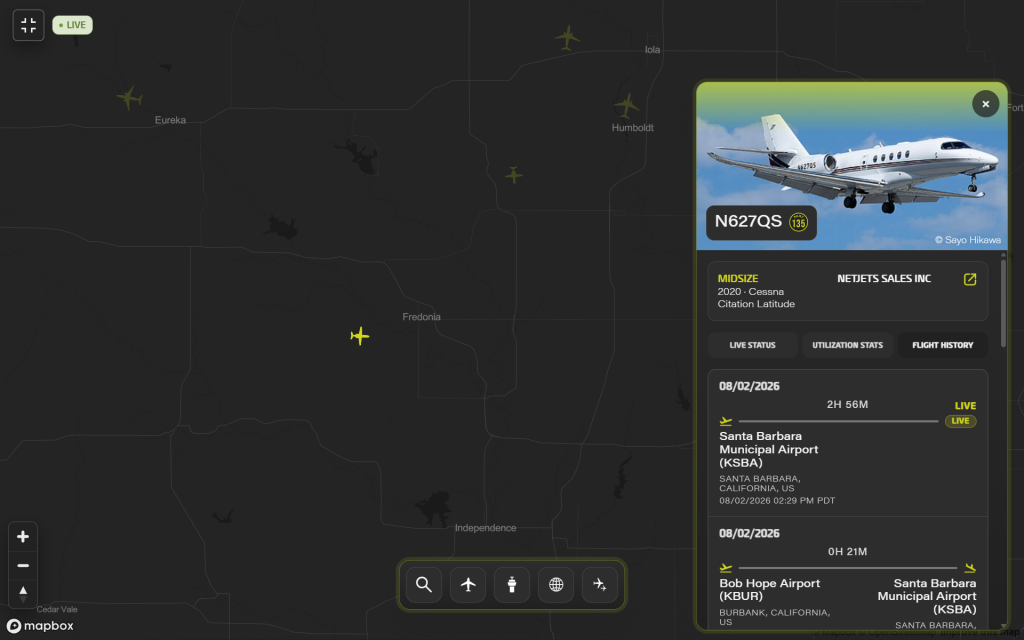Switch to Live Status tab
This screenshot has width=1024, height=640.
coord(752,345)
